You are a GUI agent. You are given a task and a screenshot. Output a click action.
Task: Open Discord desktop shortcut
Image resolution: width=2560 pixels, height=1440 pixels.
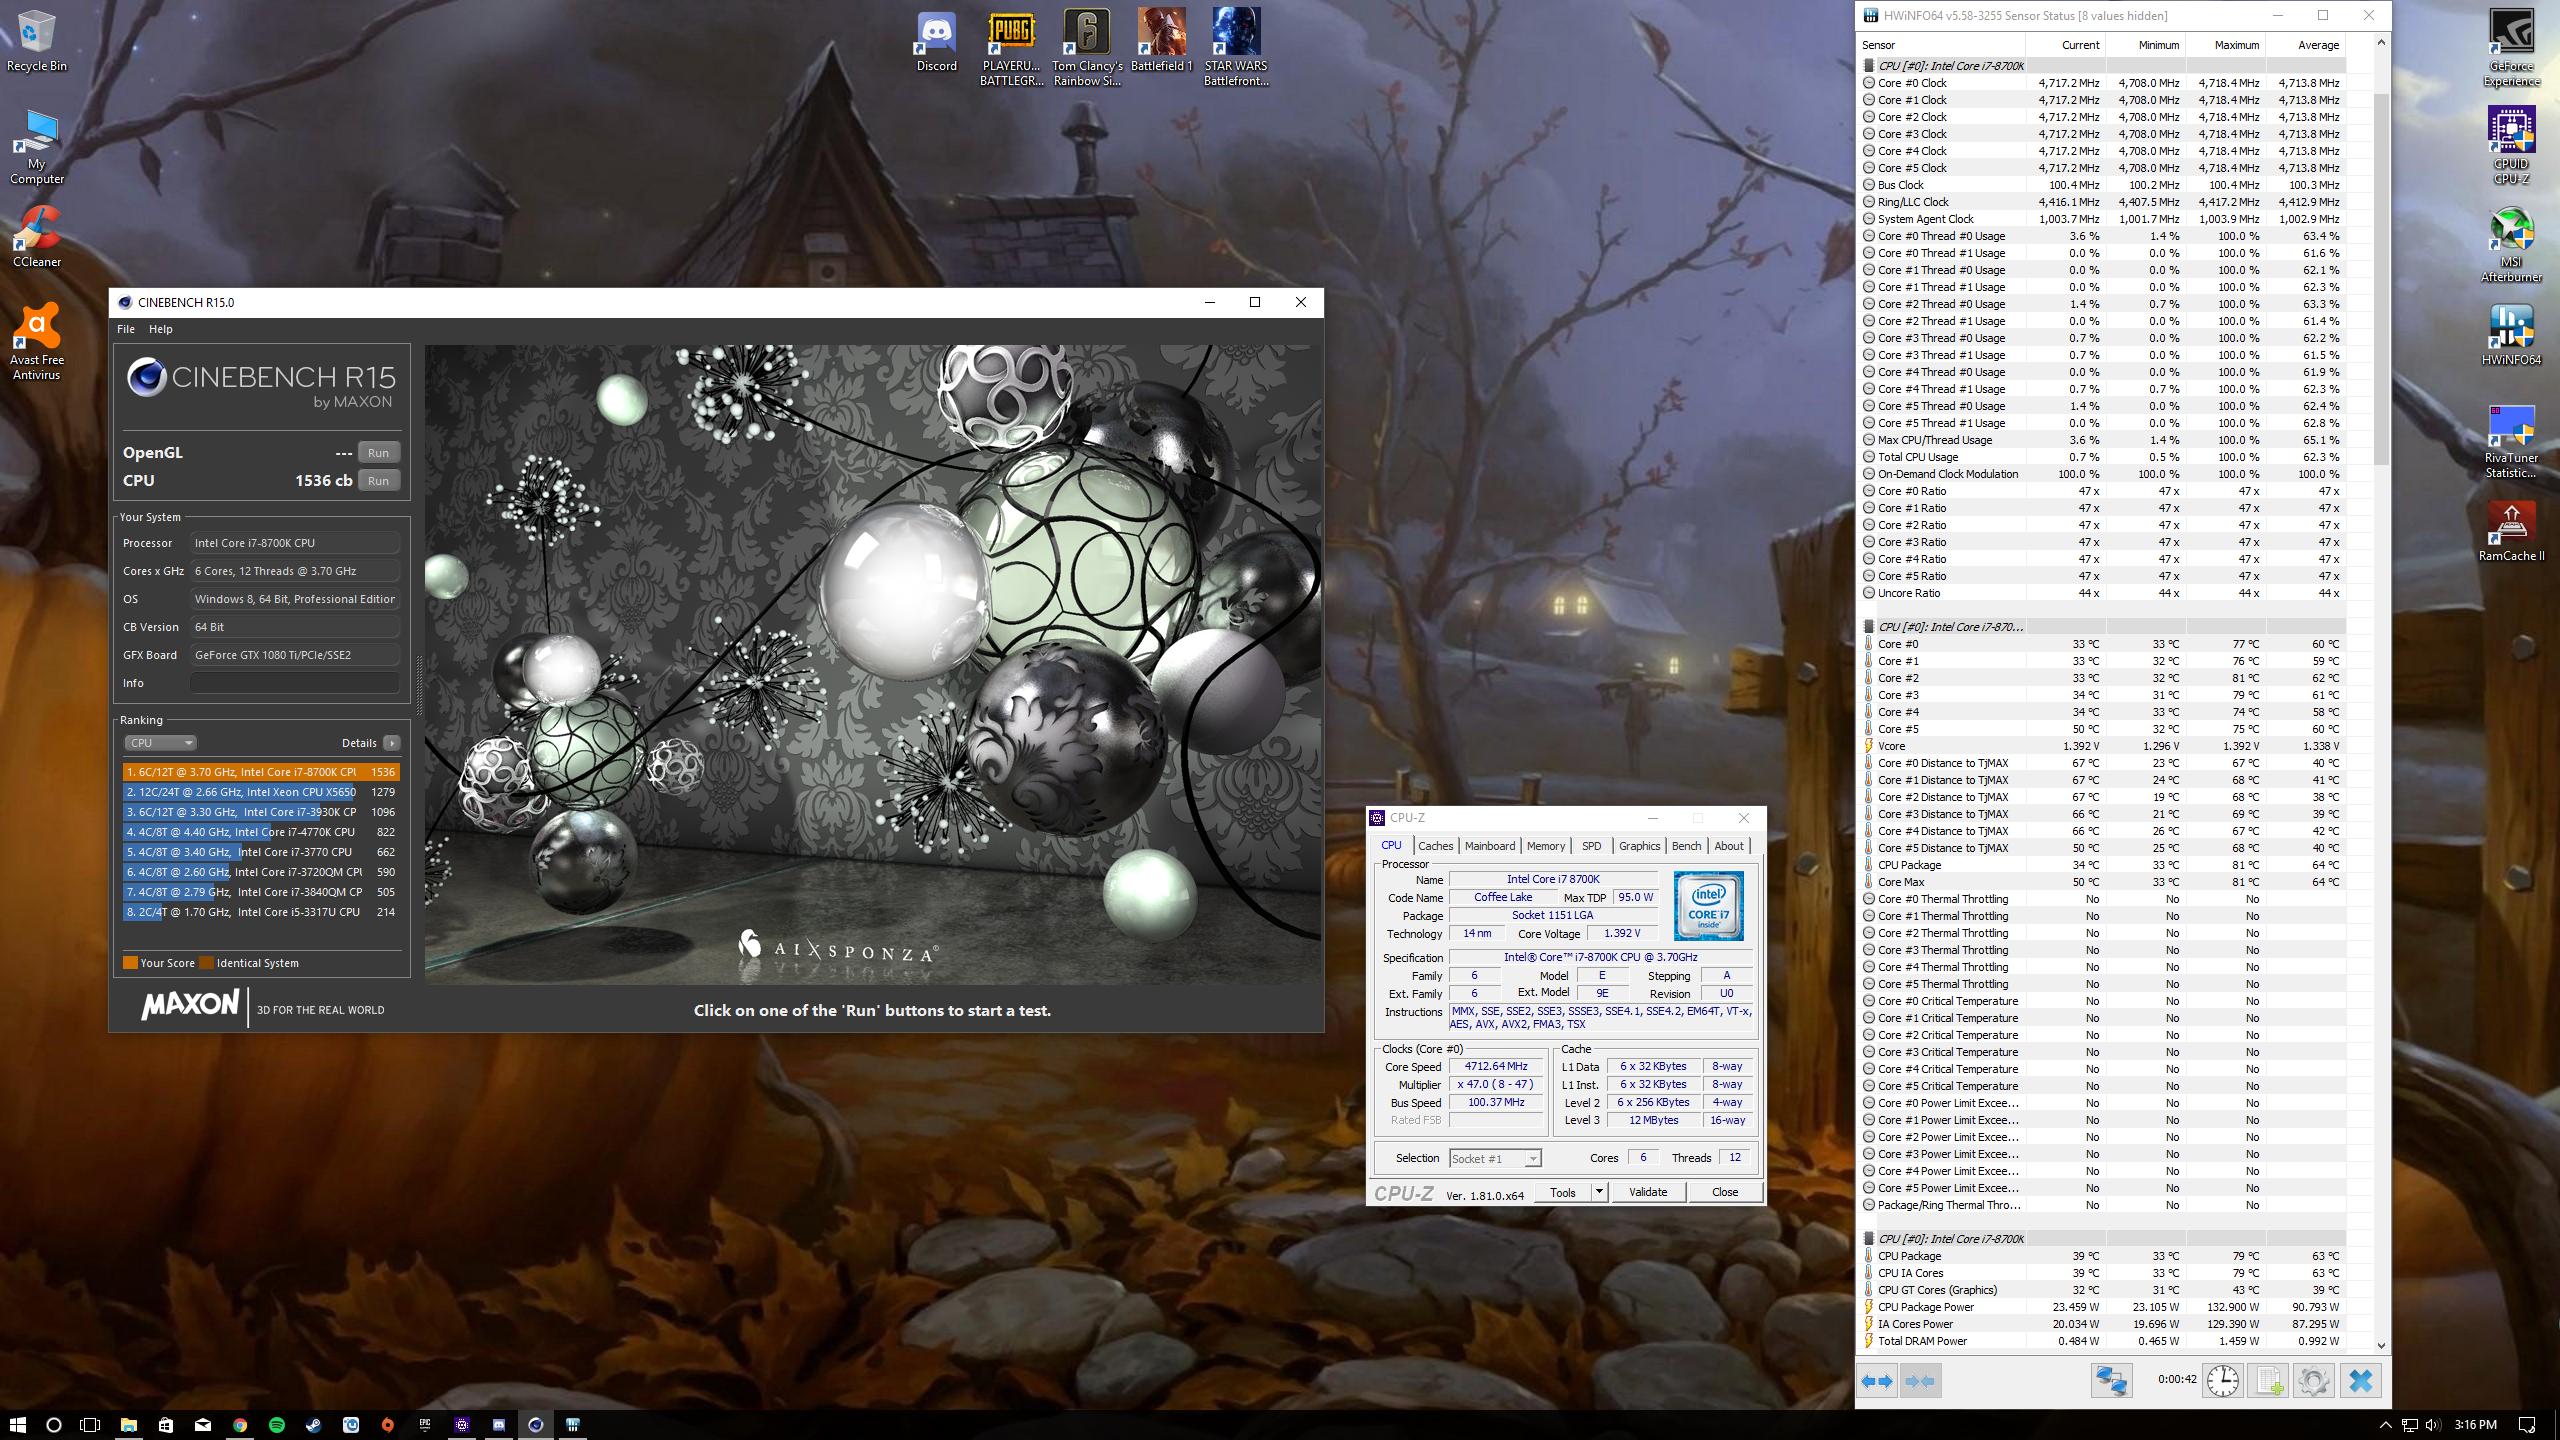point(936,42)
